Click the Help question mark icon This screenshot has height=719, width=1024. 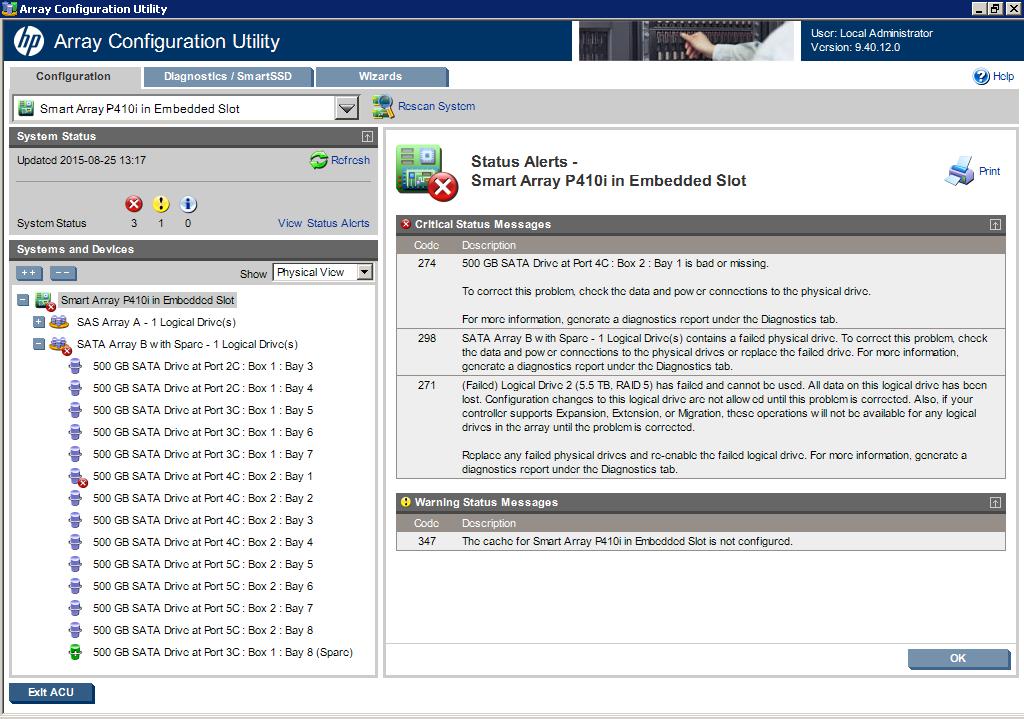[x=981, y=76]
